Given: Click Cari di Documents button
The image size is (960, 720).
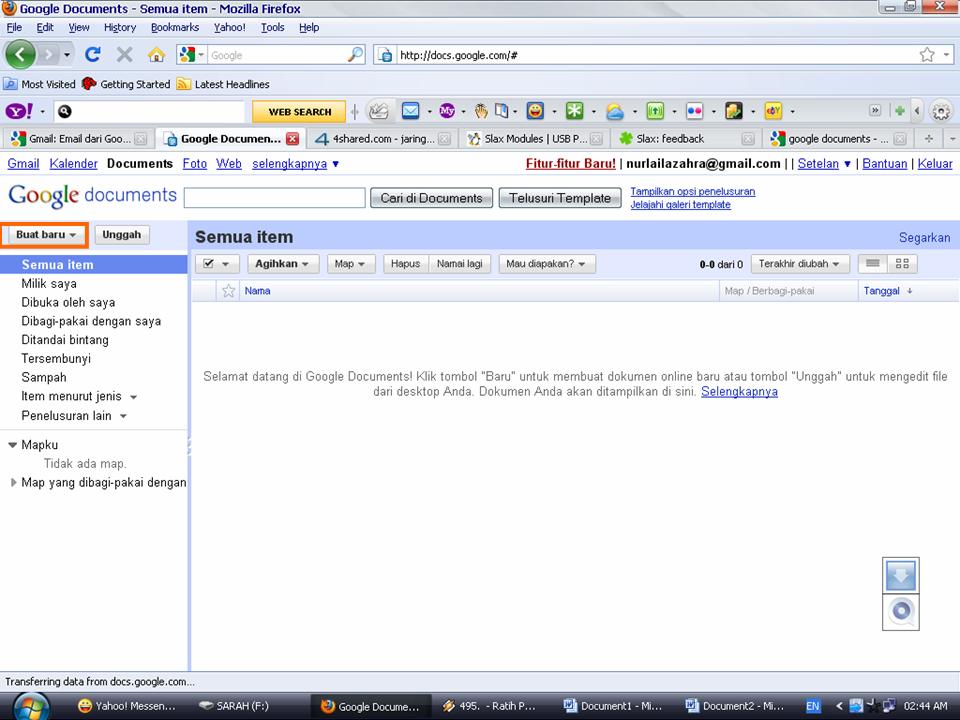Looking at the screenshot, I should pyautogui.click(x=431, y=198).
